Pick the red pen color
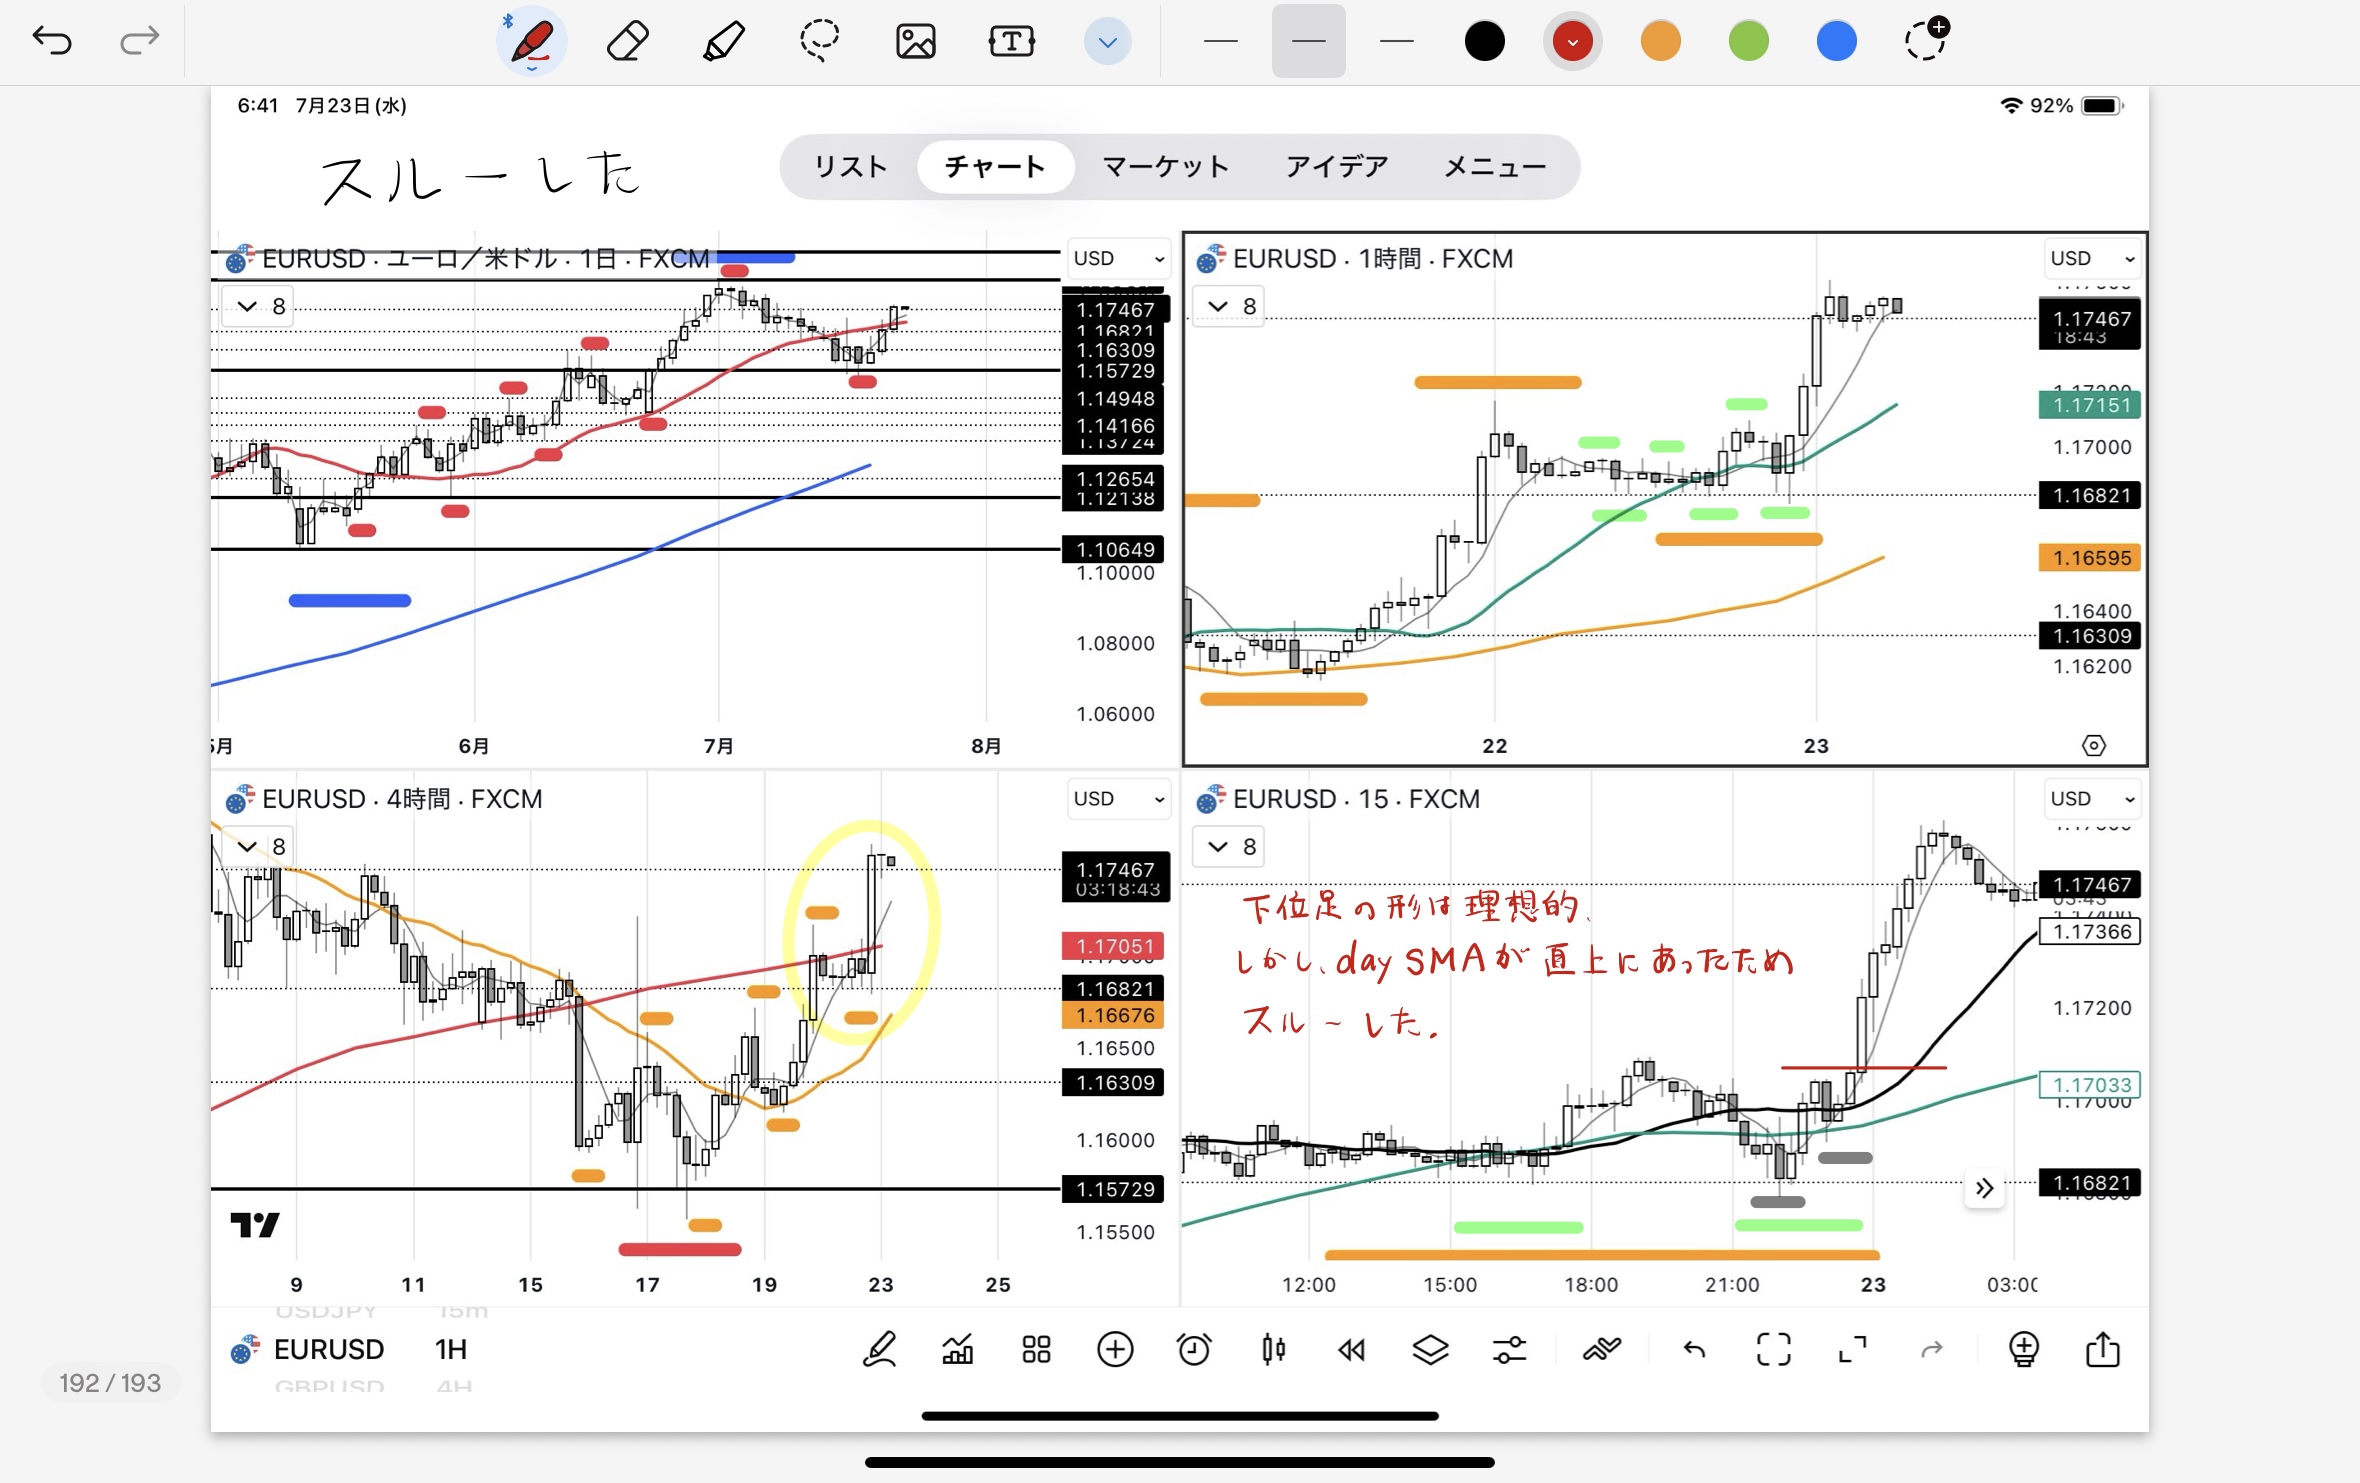This screenshot has width=2360, height=1483. (1572, 42)
